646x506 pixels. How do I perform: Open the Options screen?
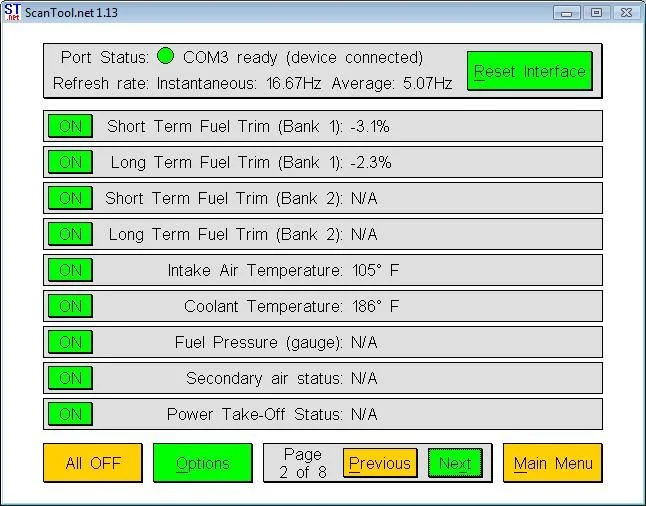[x=202, y=463]
